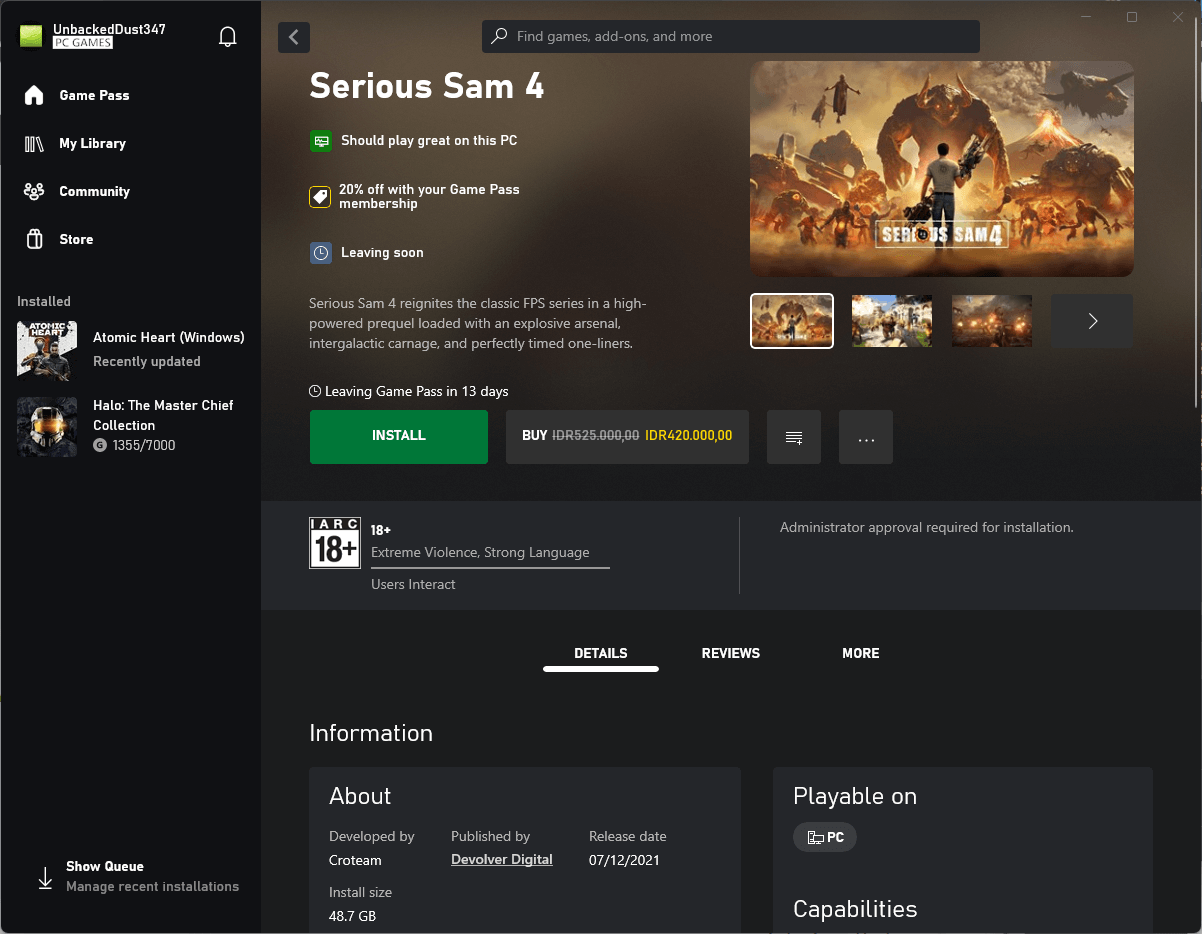Select the third screenshot thumbnail
The height and width of the screenshot is (934, 1202).
tap(992, 321)
